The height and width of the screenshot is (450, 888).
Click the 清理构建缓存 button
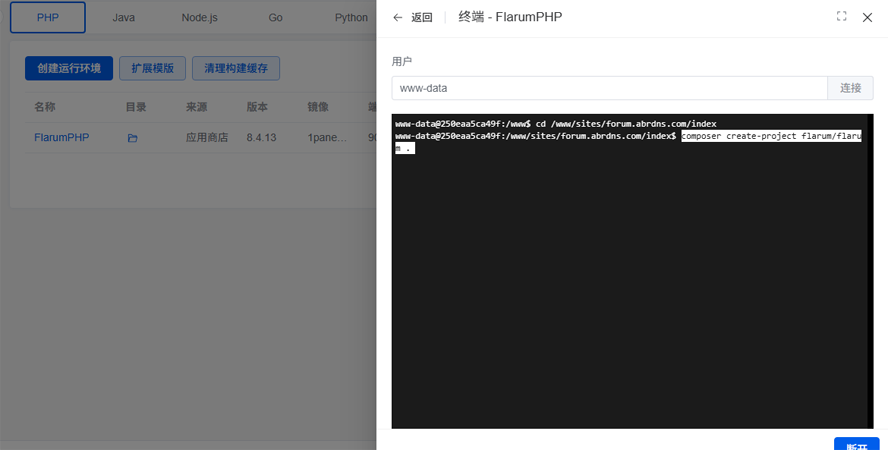click(x=236, y=68)
